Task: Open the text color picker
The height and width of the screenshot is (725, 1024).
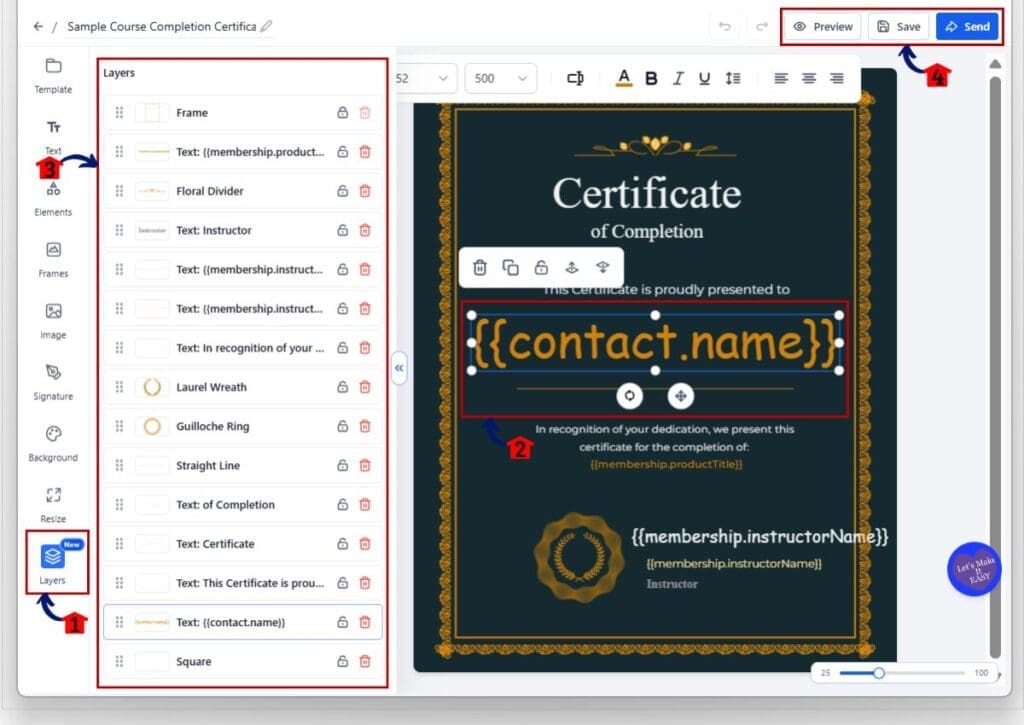Action: (624, 78)
